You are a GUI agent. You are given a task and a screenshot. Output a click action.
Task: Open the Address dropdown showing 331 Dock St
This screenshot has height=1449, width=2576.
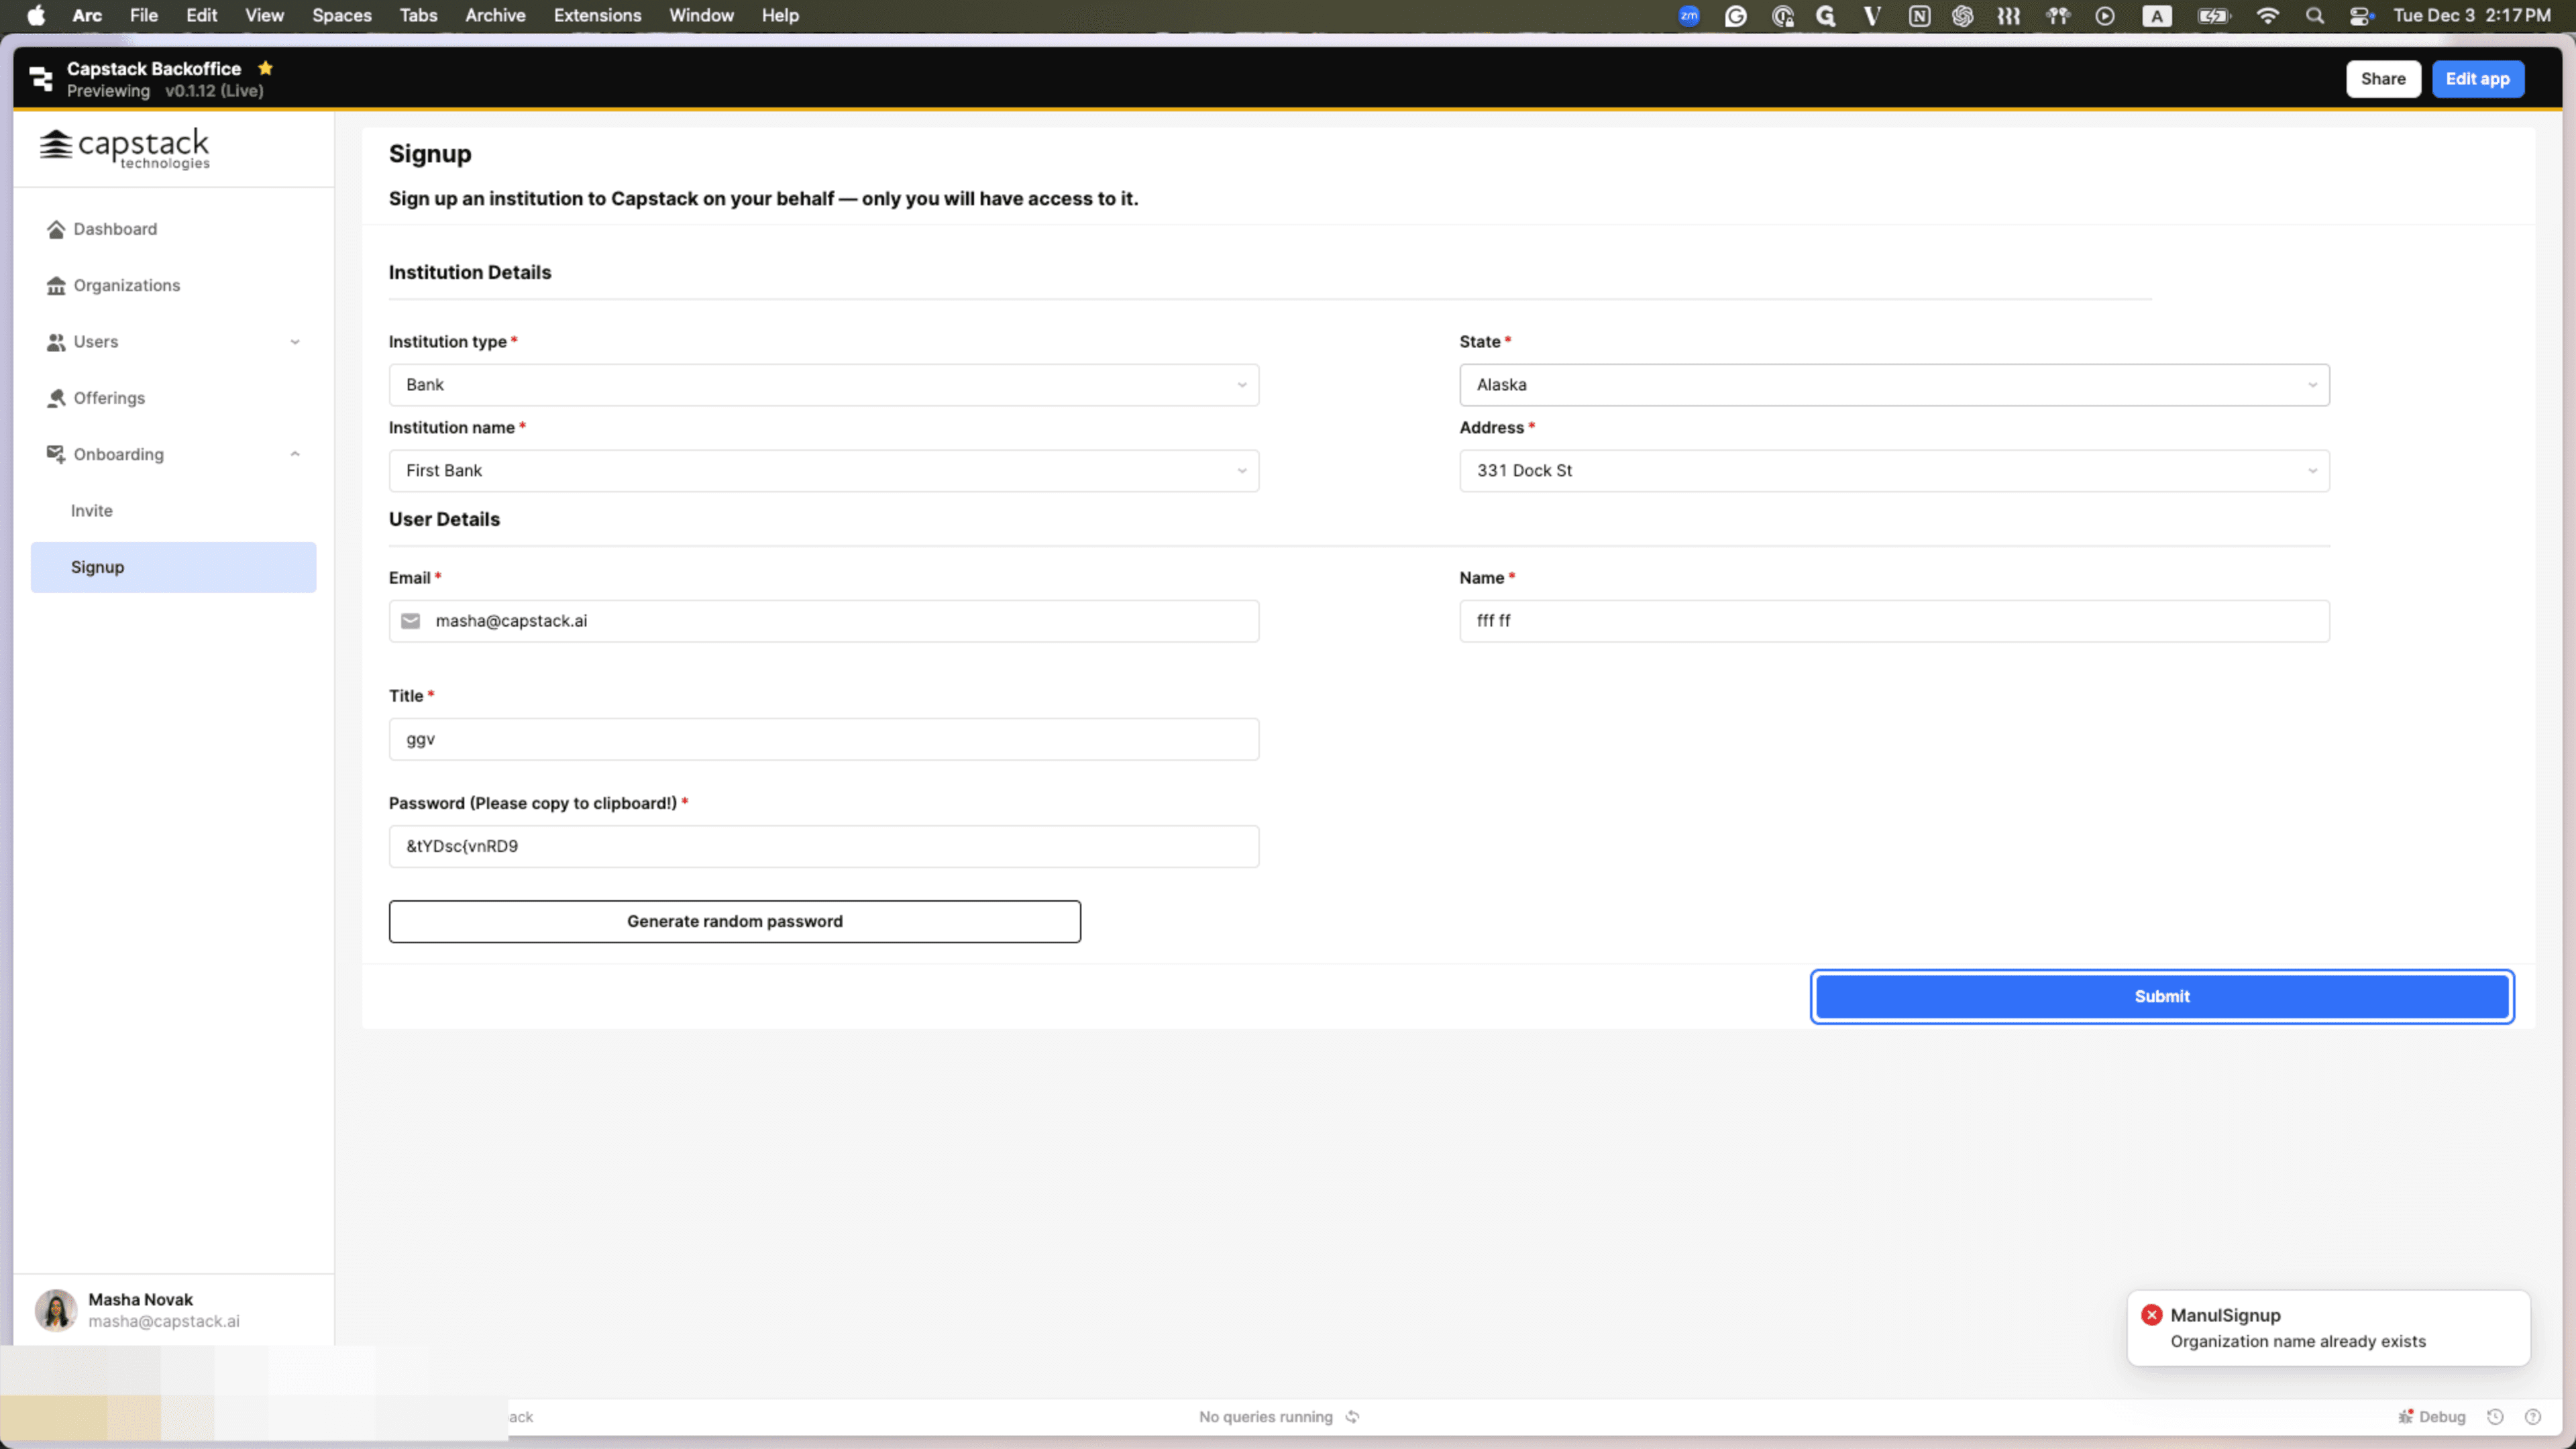1894,471
